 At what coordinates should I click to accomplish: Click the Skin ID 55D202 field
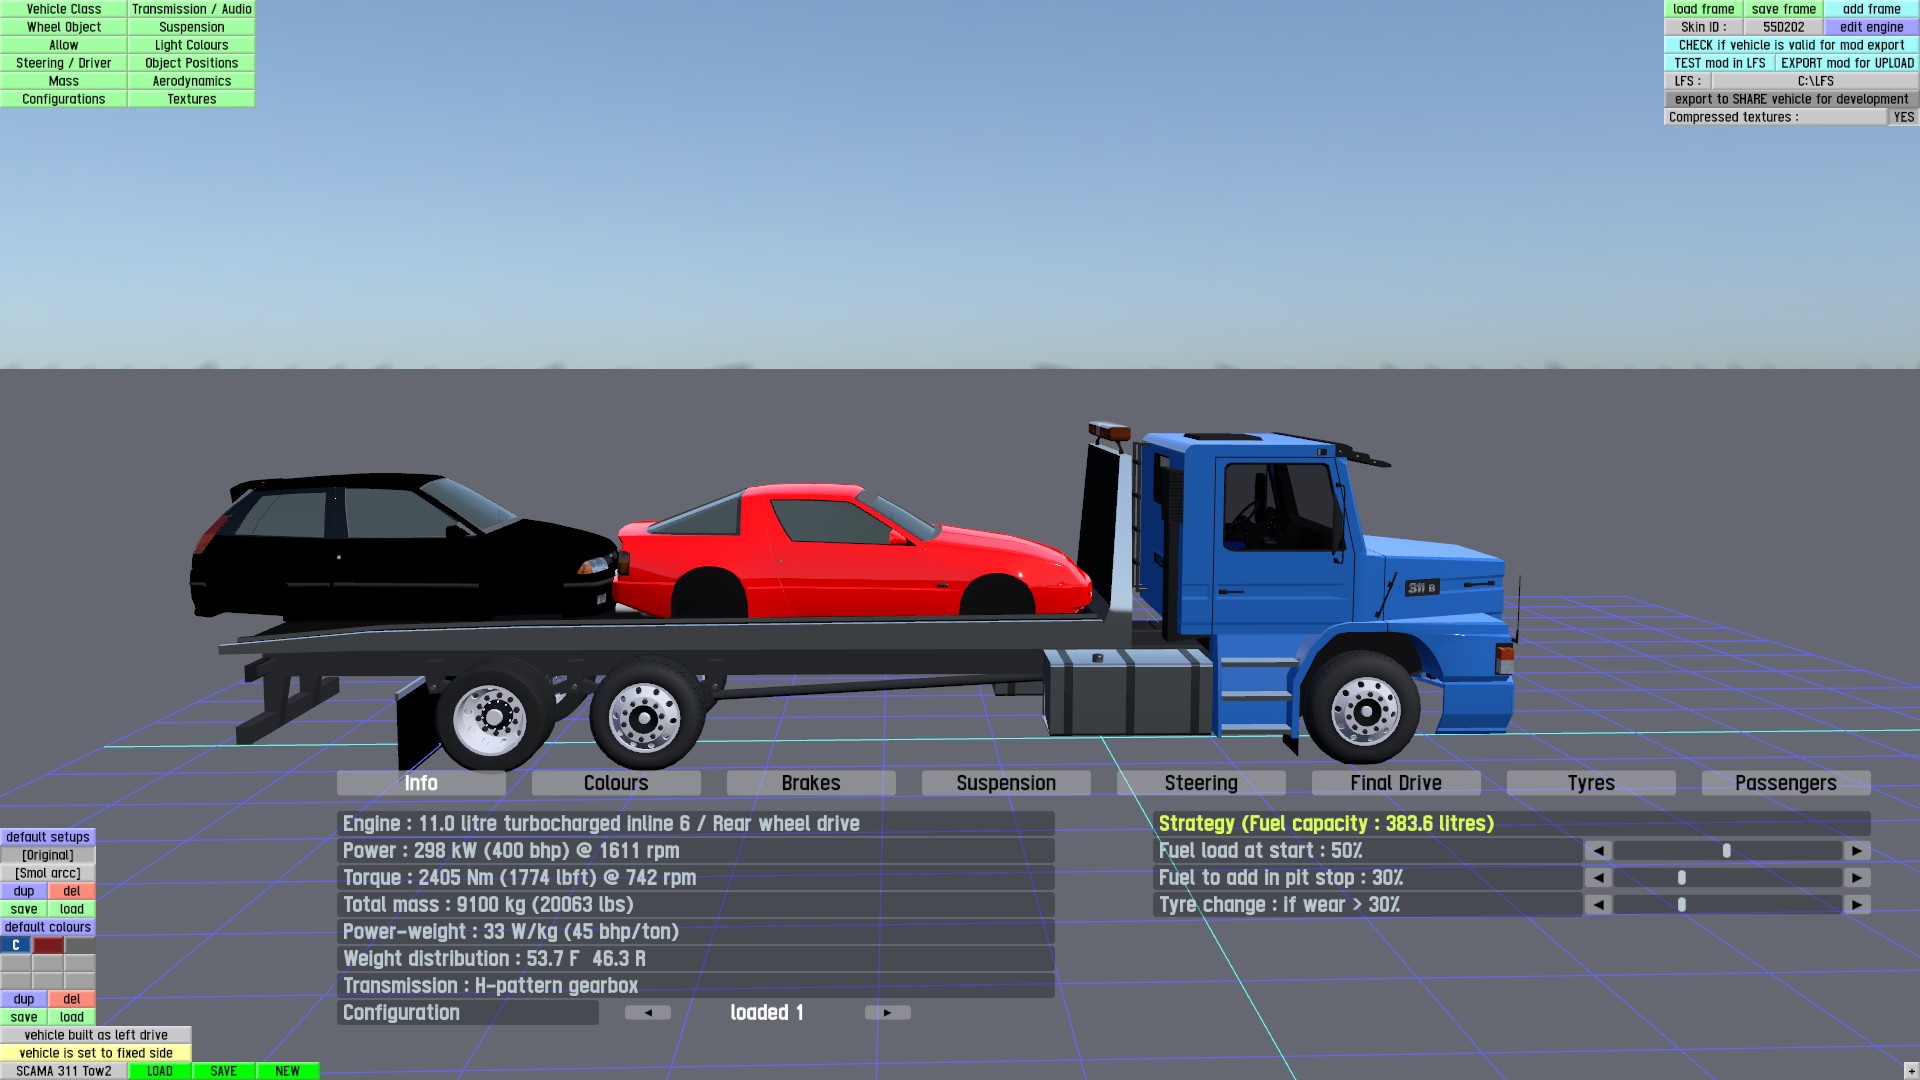click(1783, 27)
